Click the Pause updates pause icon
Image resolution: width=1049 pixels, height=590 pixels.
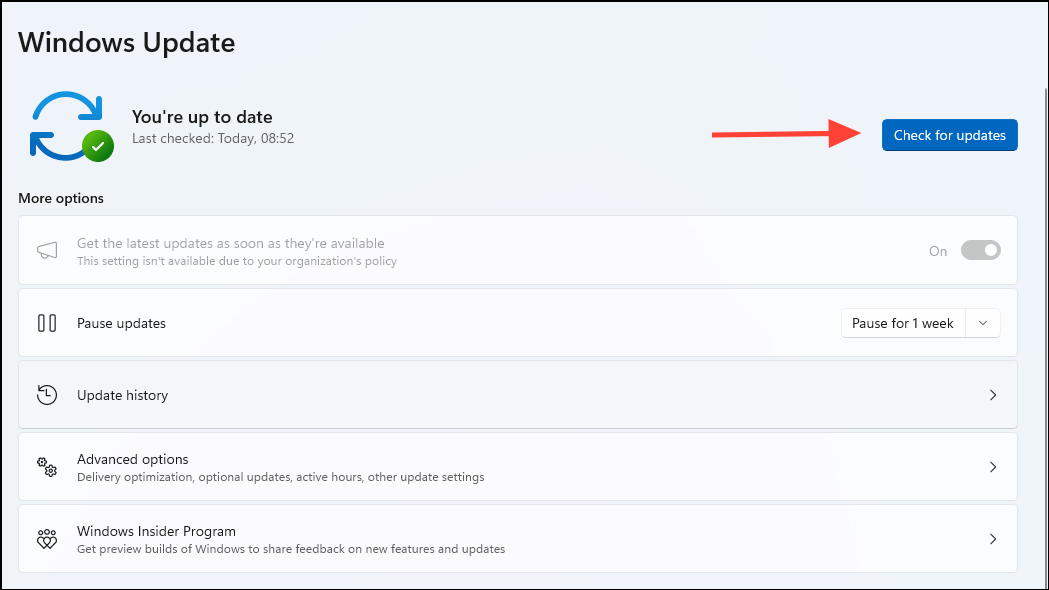click(47, 323)
